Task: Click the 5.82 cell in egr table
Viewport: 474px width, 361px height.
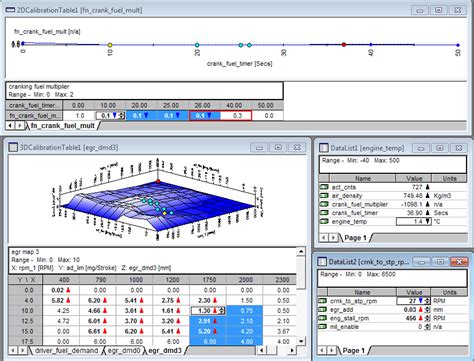Action: tap(61, 300)
